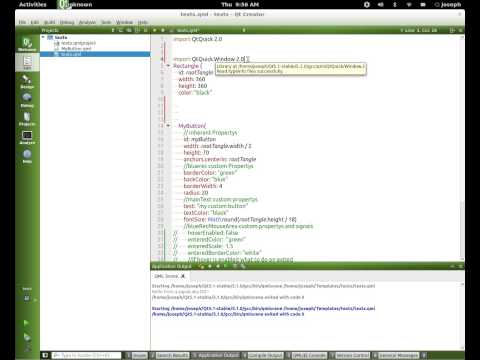Switch to Edit mode in sidebar
The width and height of the screenshot is (480, 360).
coord(27,63)
